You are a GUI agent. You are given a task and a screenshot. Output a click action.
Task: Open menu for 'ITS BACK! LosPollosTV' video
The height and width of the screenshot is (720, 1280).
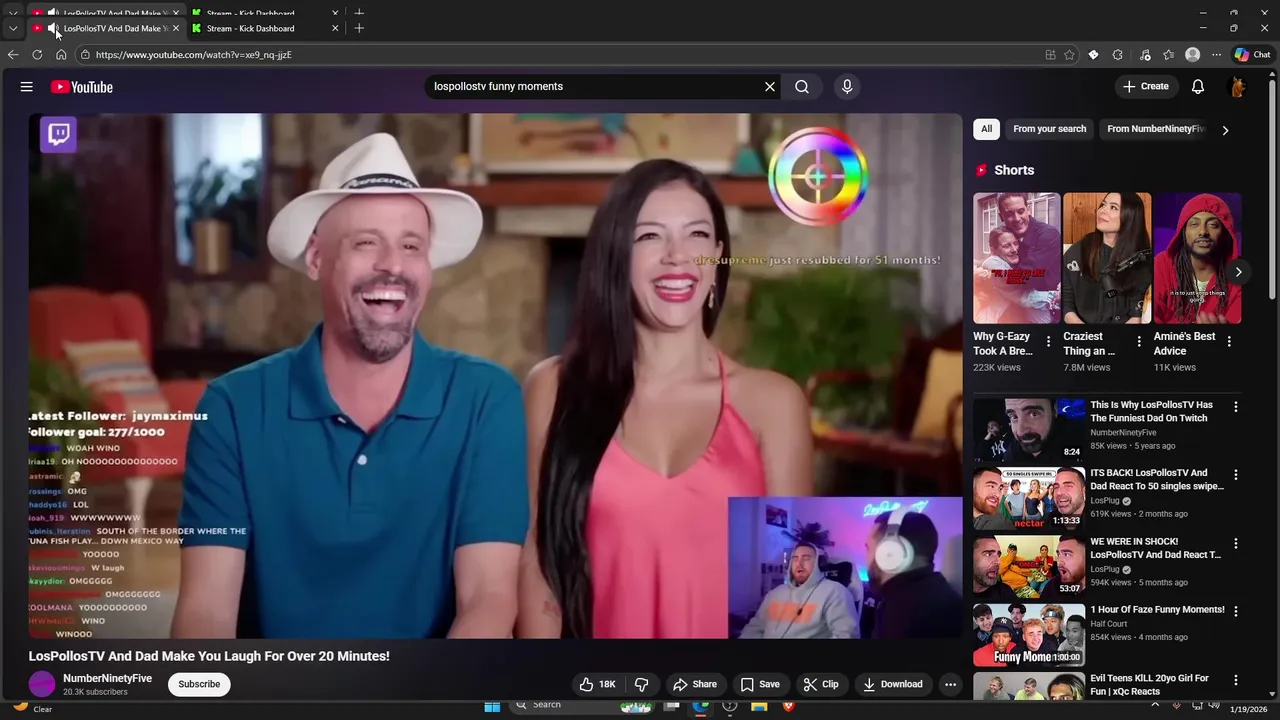coord(1236,475)
